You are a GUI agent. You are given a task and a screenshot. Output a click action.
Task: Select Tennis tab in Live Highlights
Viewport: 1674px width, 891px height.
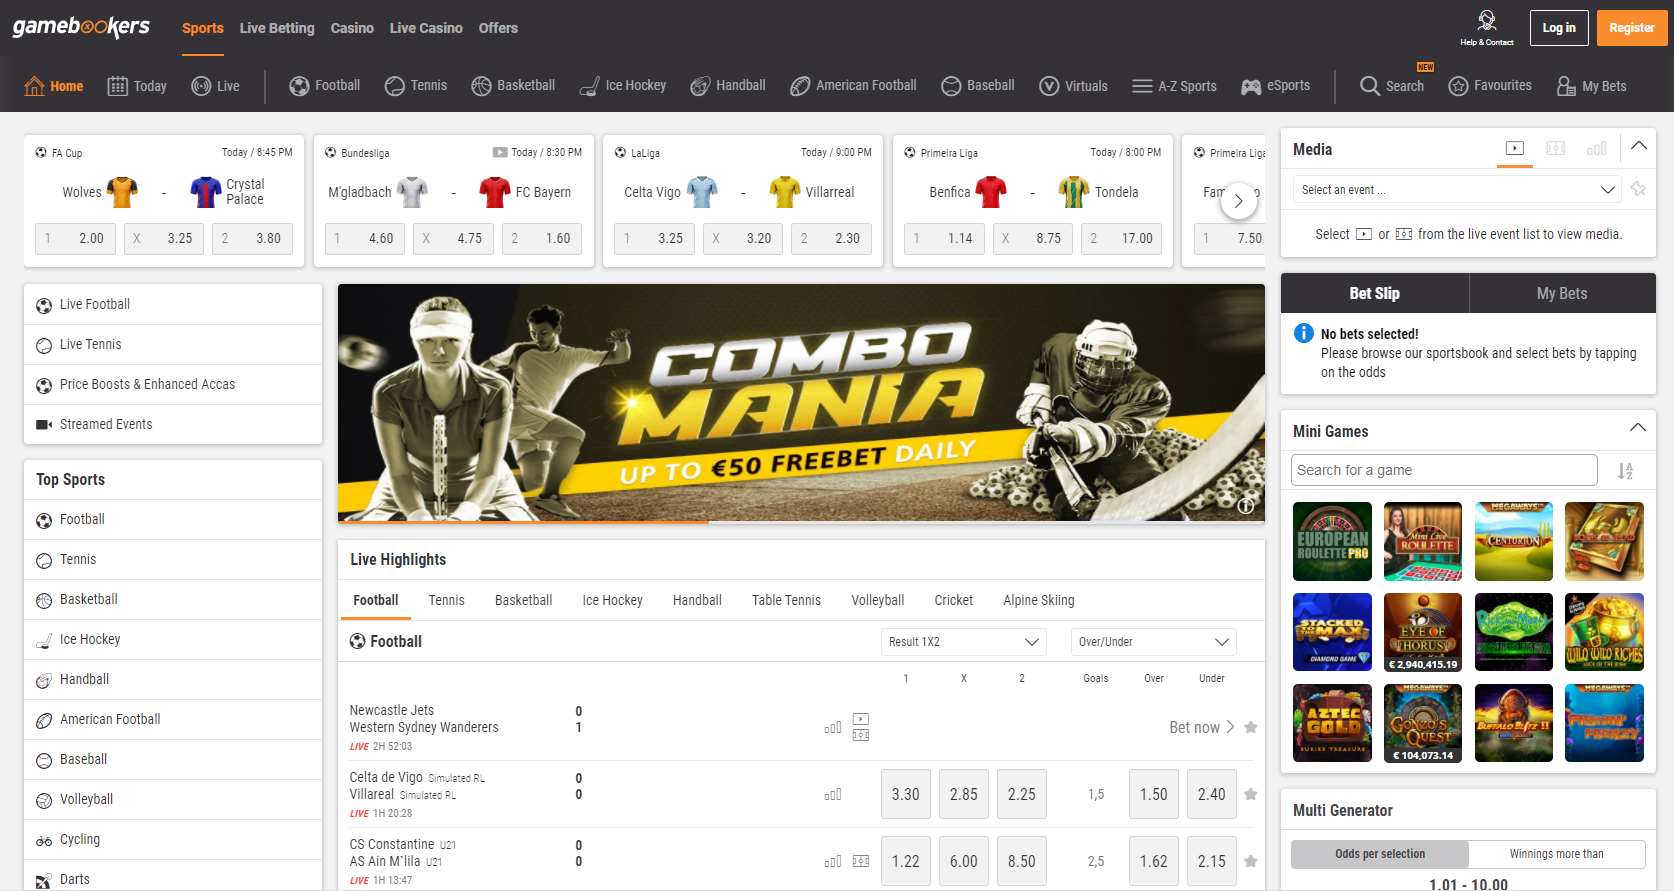(446, 600)
